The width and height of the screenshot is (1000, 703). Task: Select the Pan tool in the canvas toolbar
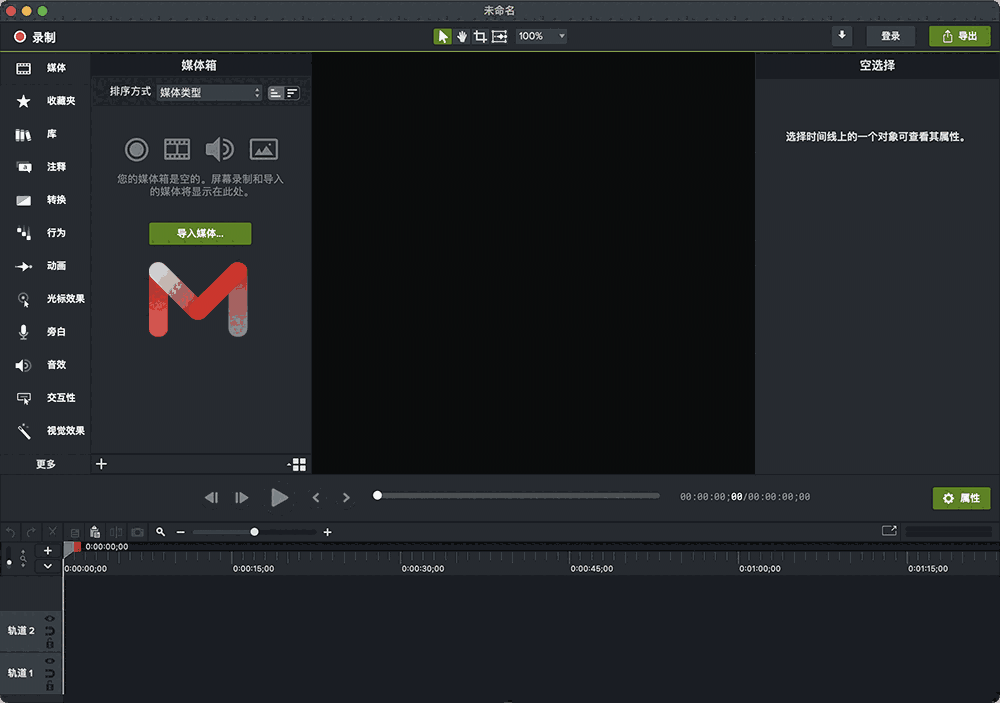(460, 35)
